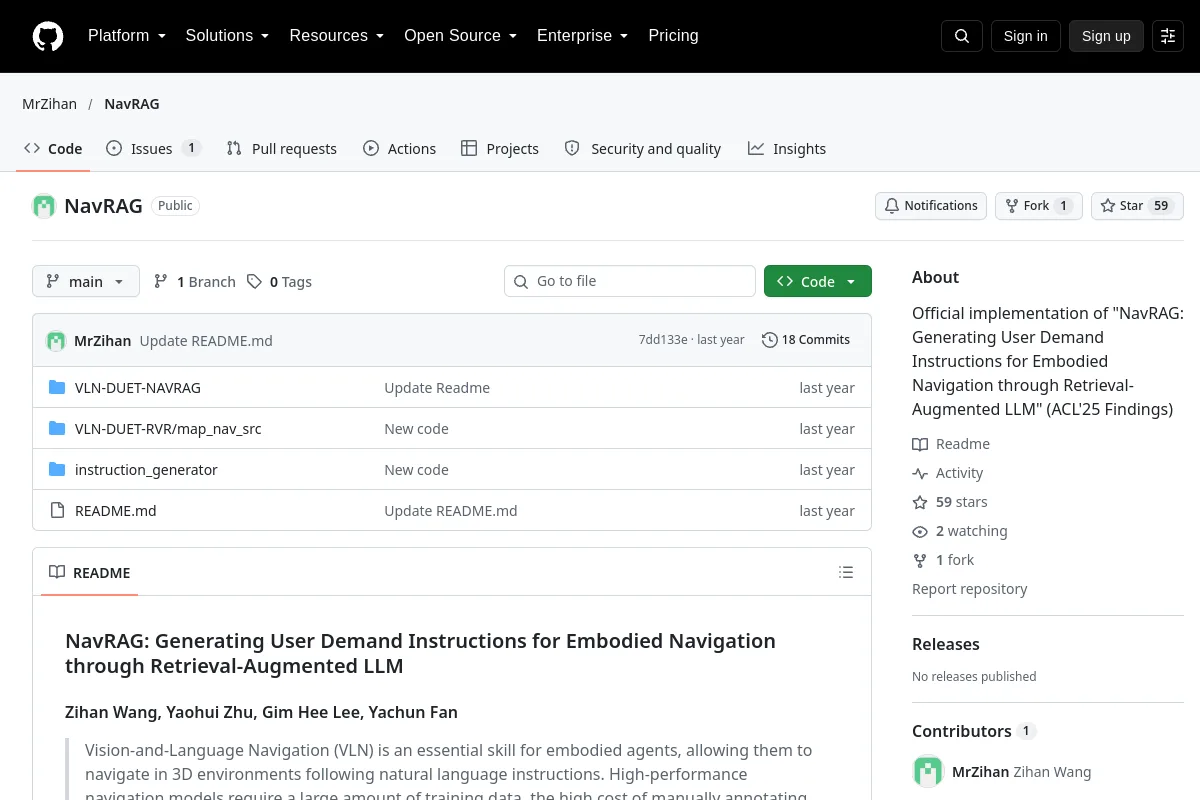Open the 'Update Readme' commit message
1200x800 pixels.
tap(437, 388)
